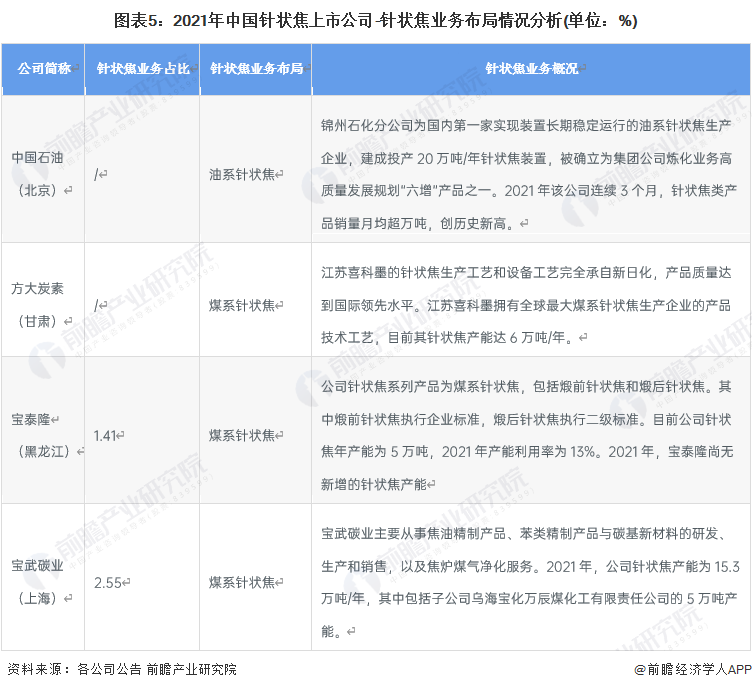Click the overview text starting '江苏喜科墨的针状焦'
The image size is (752, 690).
(526, 305)
